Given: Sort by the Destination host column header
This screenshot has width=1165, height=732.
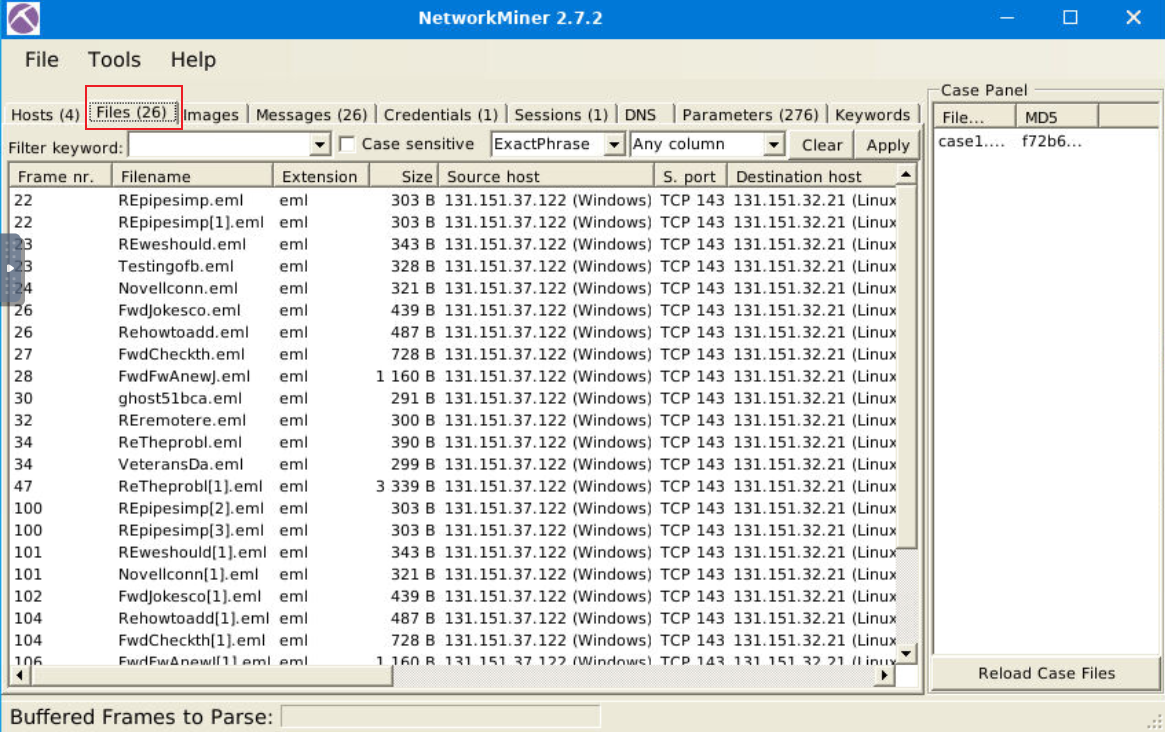Looking at the screenshot, I should coord(811,176).
